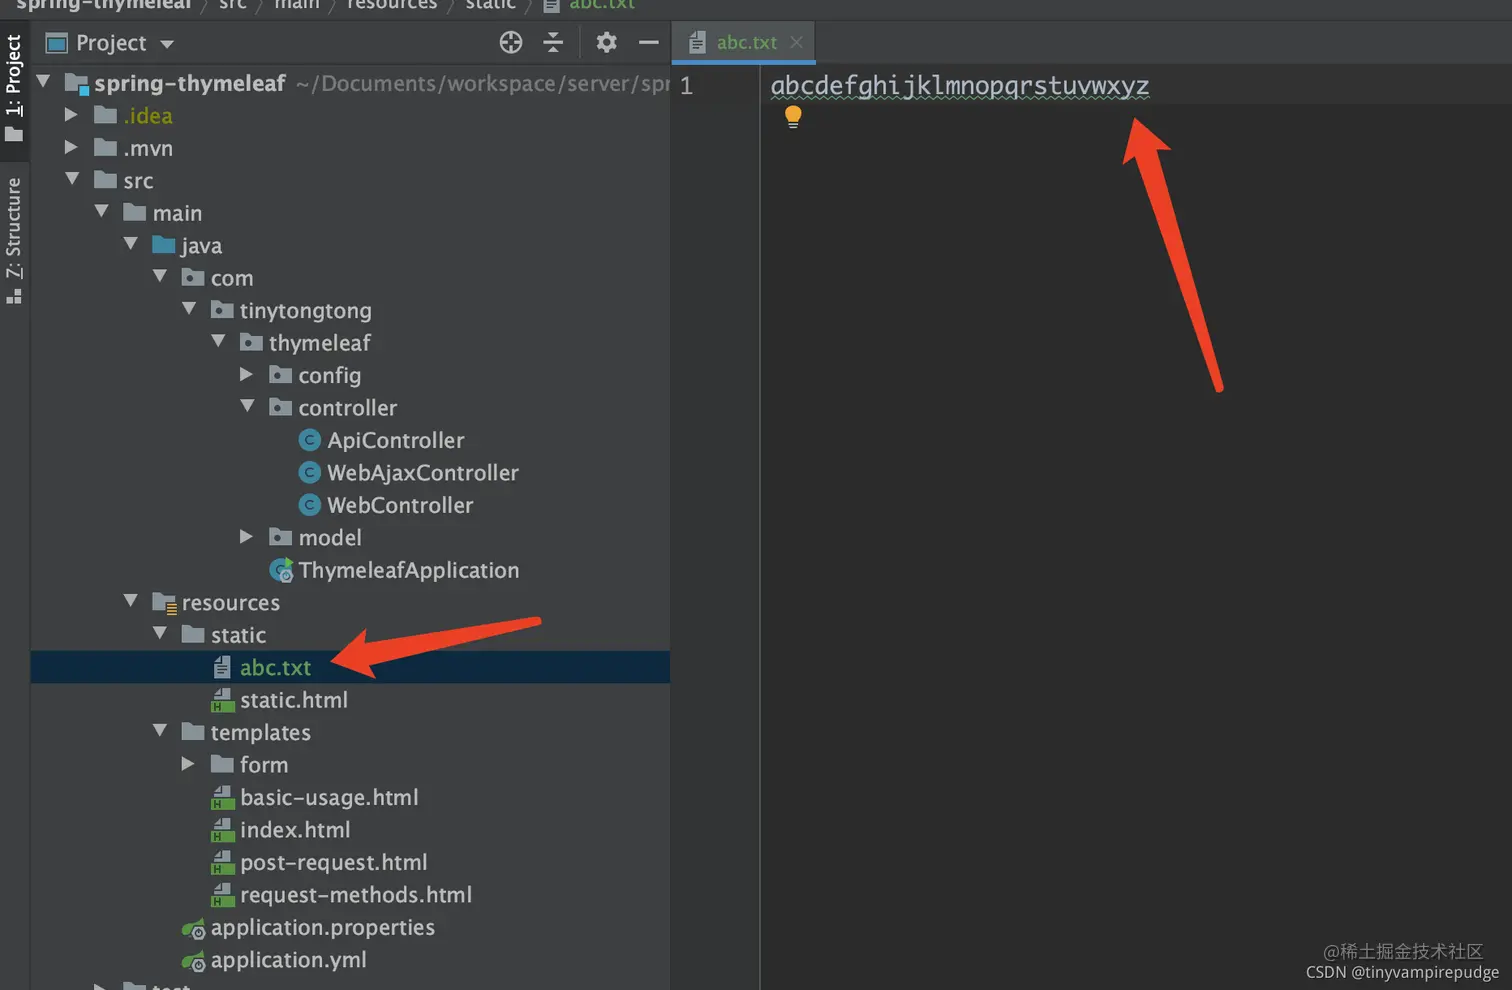Open the Project view dropdown
This screenshot has height=990, width=1512.
click(167, 43)
